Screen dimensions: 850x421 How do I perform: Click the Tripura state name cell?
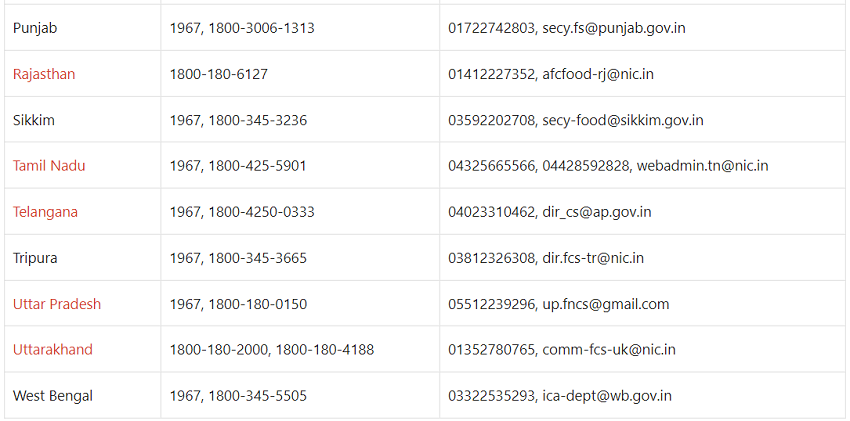coord(35,258)
